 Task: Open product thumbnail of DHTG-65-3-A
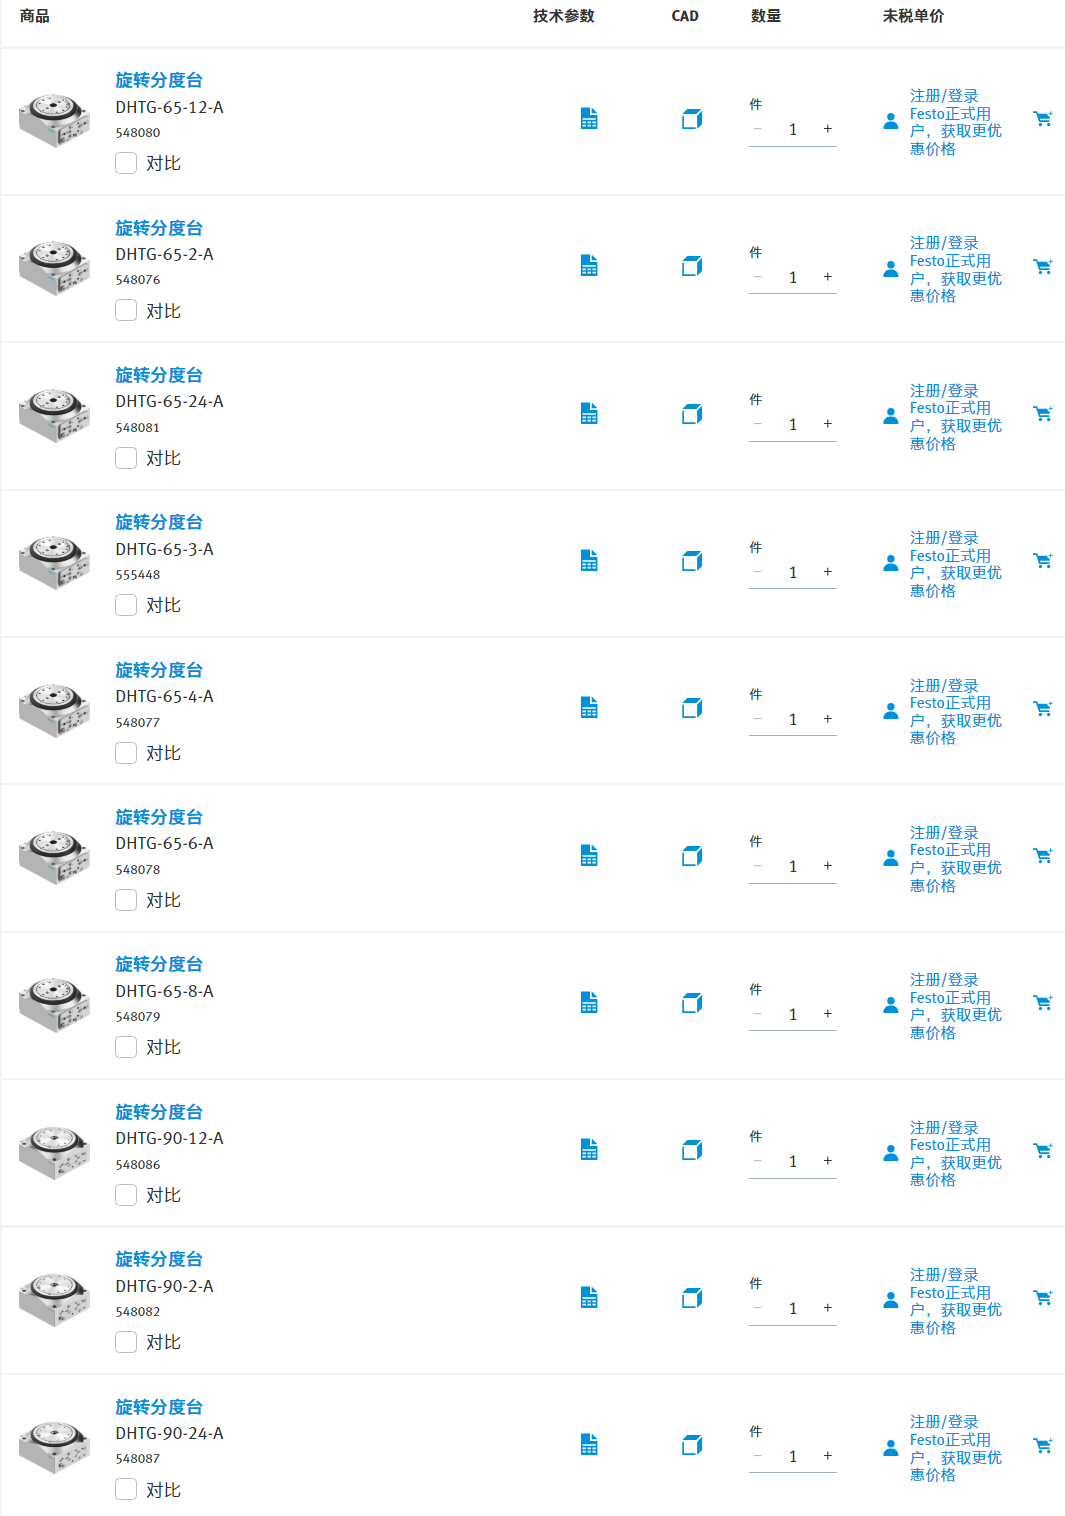(54, 562)
